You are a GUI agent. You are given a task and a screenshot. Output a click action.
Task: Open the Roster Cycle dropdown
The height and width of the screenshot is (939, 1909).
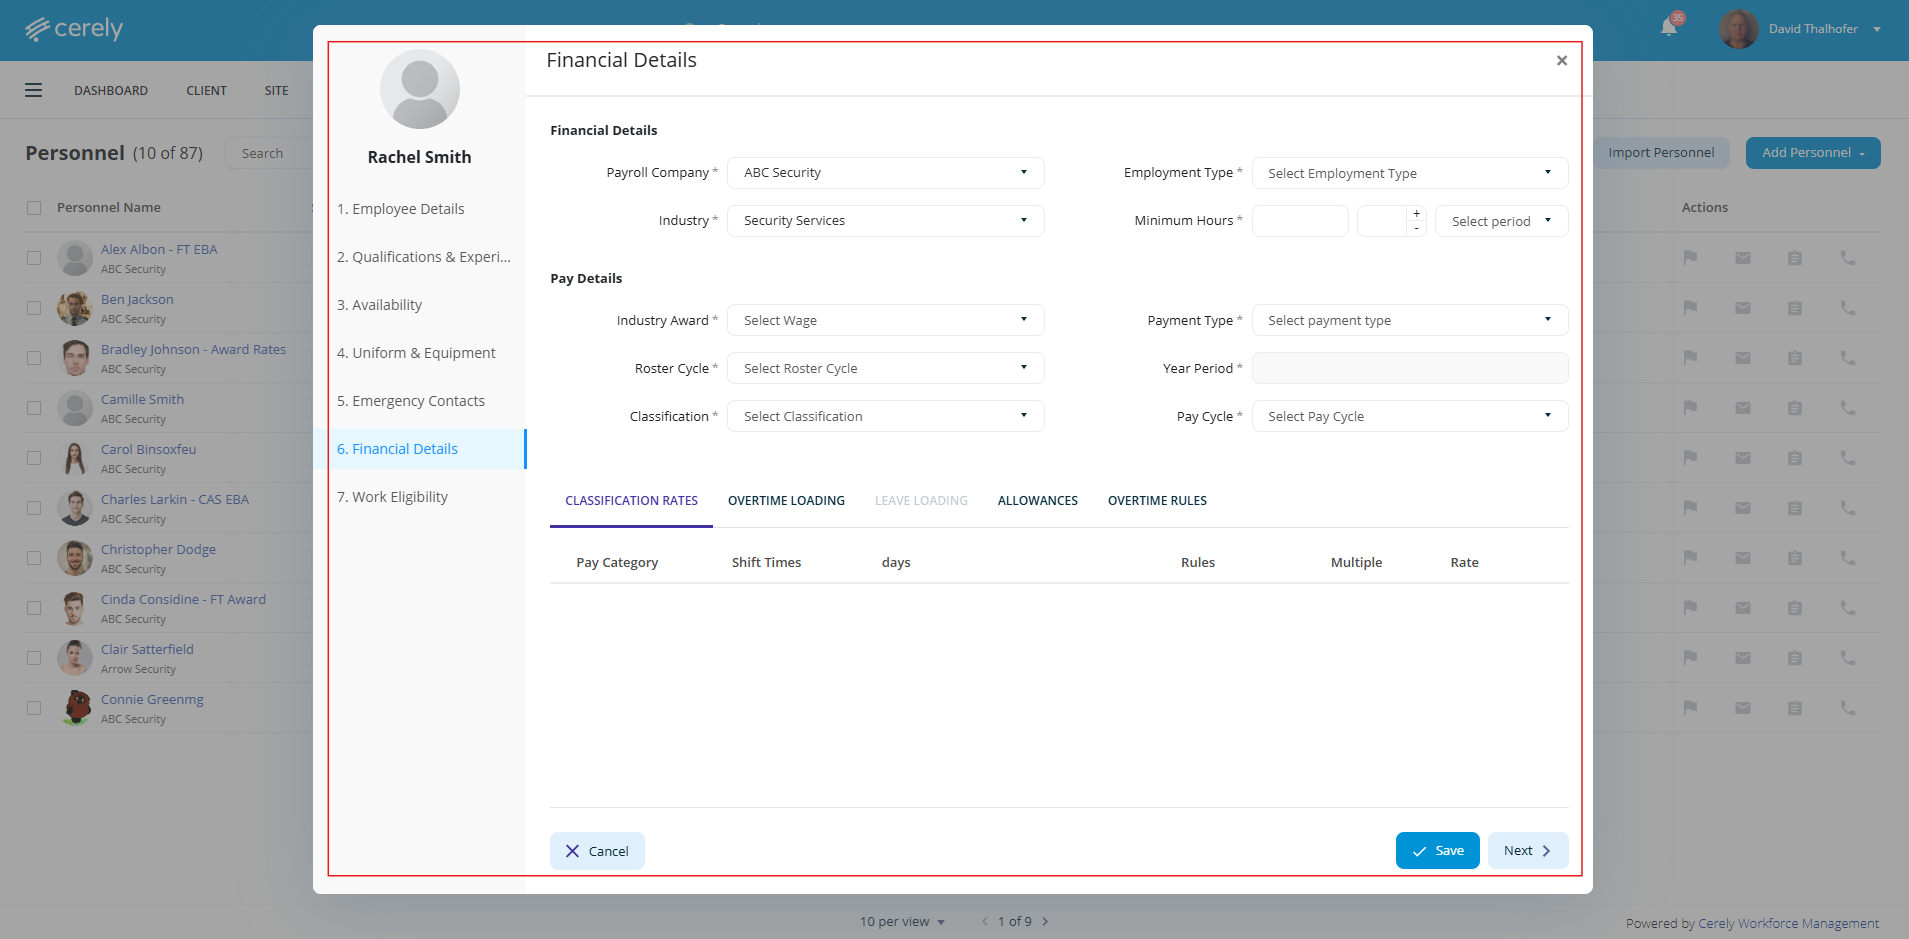(885, 368)
